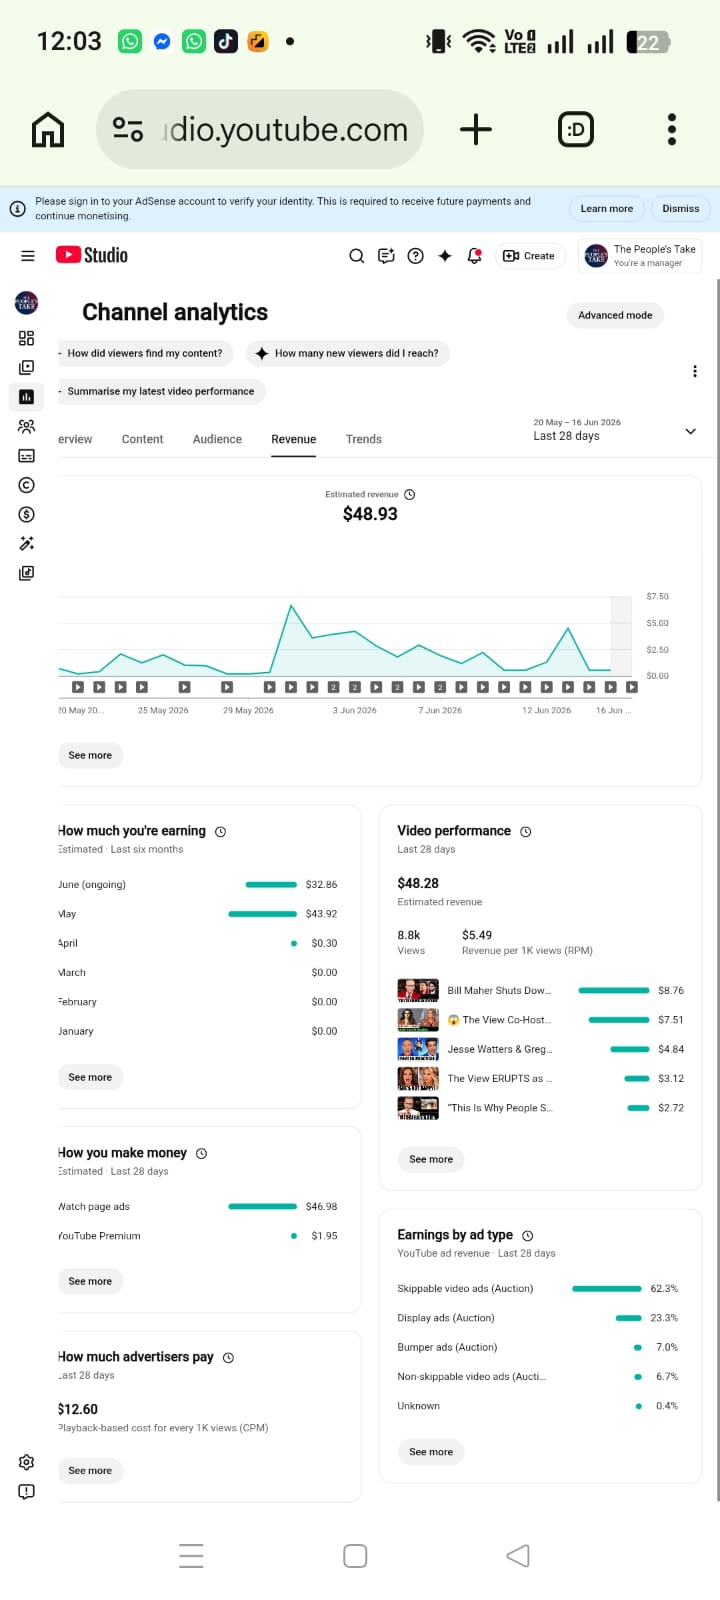The image size is (720, 1600).
Task: Click the search magnifier icon in Studio header
Action: [x=356, y=256]
